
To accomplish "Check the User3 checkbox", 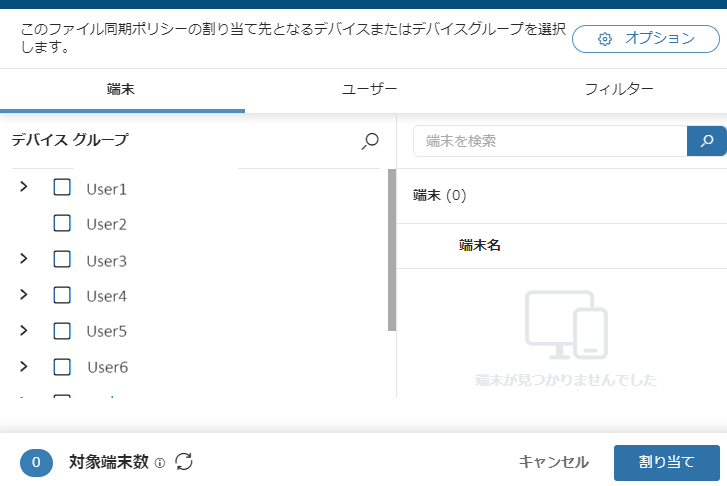I will (62, 259).
